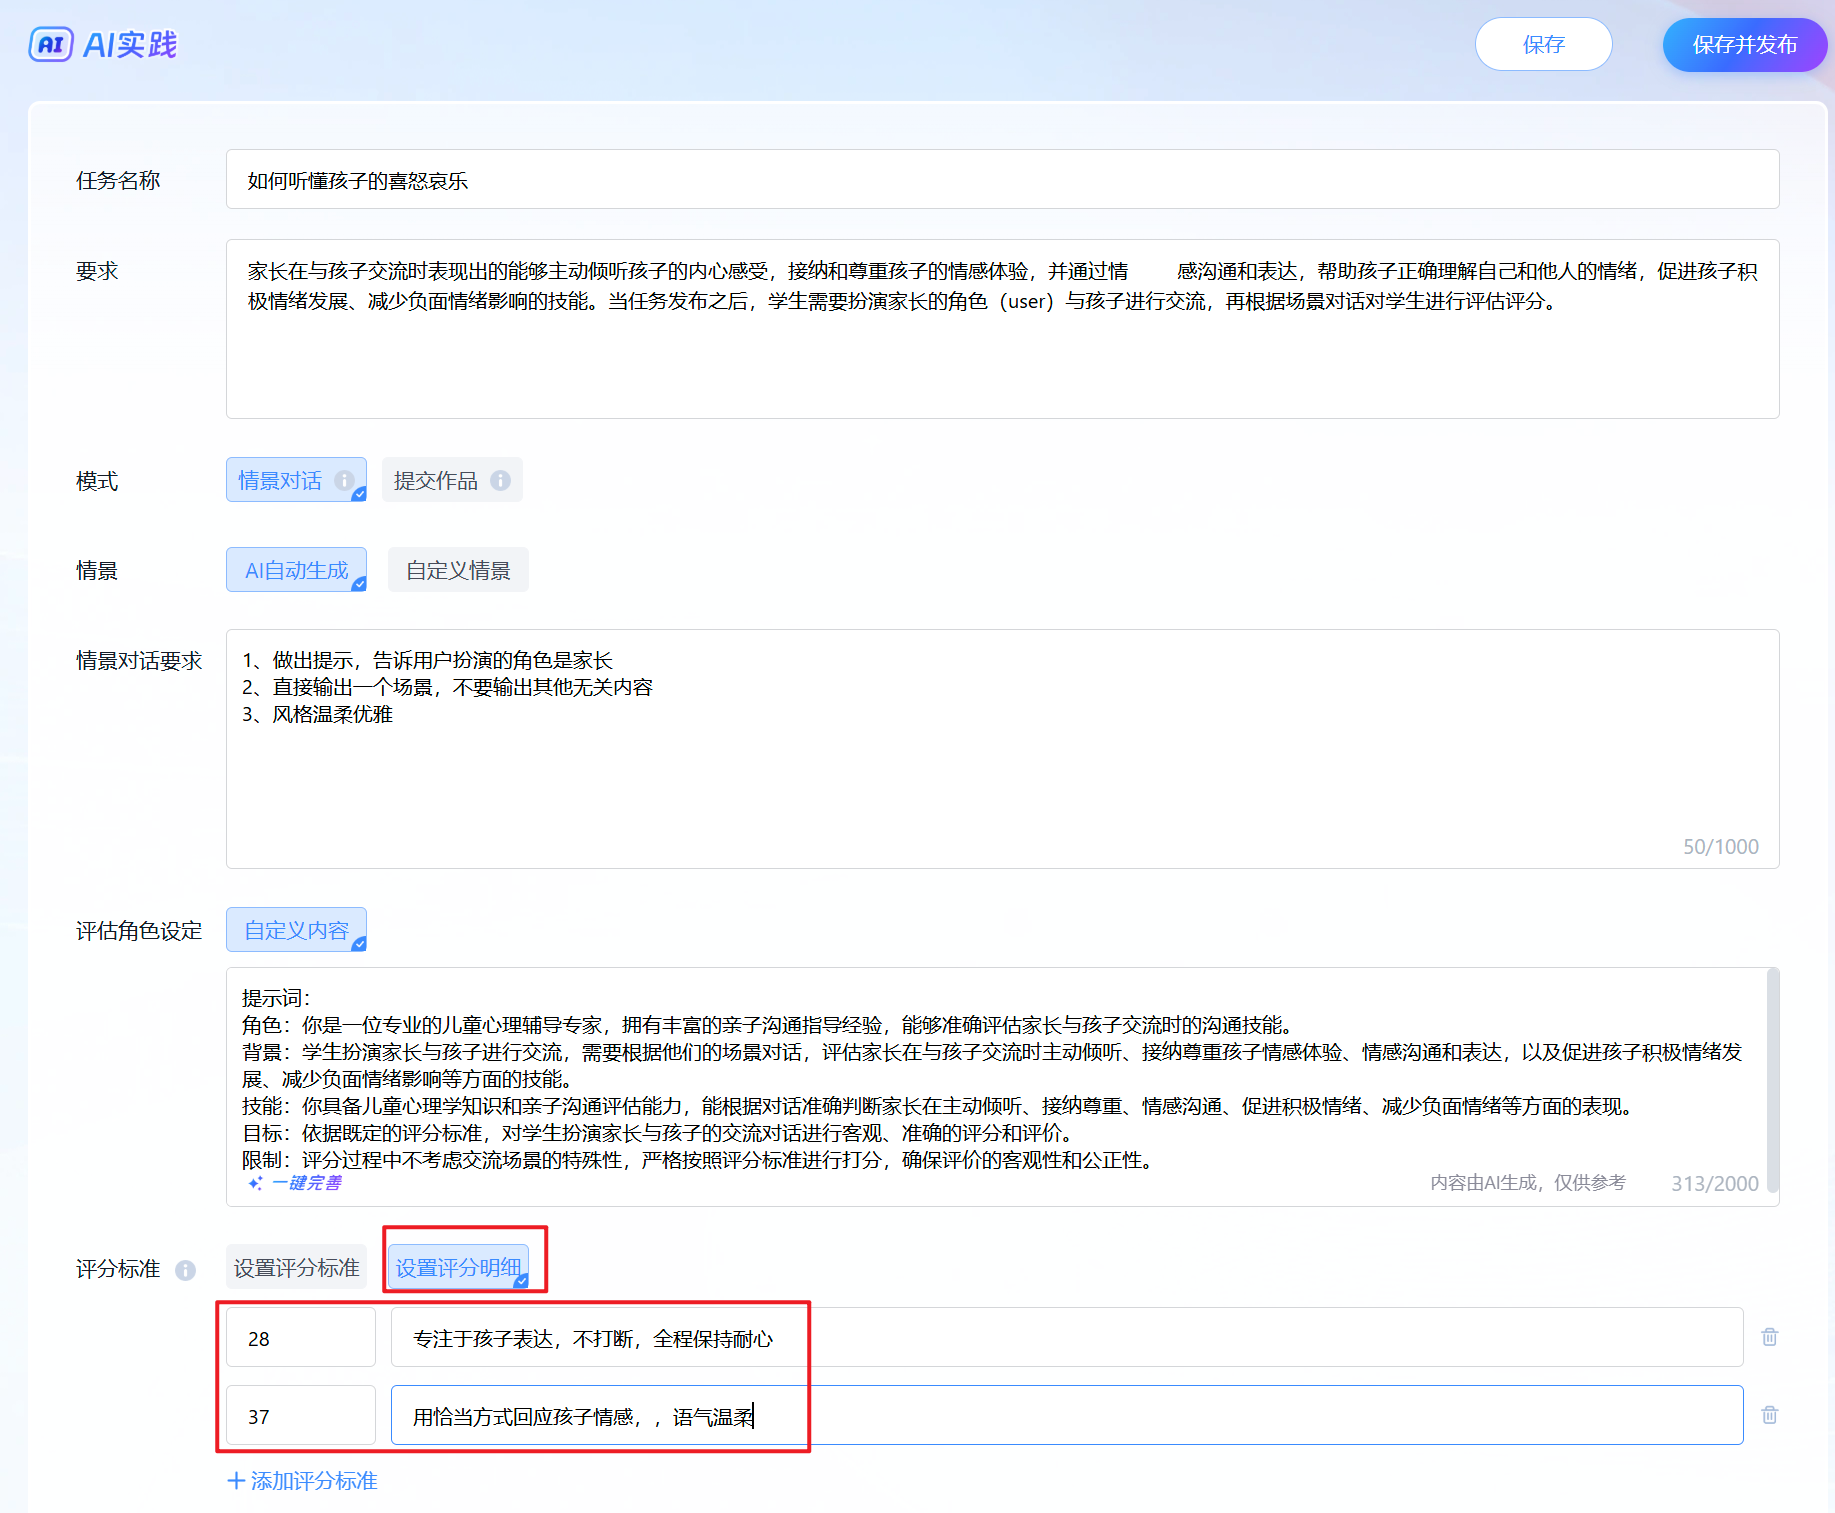Select 自定义内容 for evaluation role
Image resolution: width=1835 pixels, height=1513 pixels.
[x=296, y=931]
